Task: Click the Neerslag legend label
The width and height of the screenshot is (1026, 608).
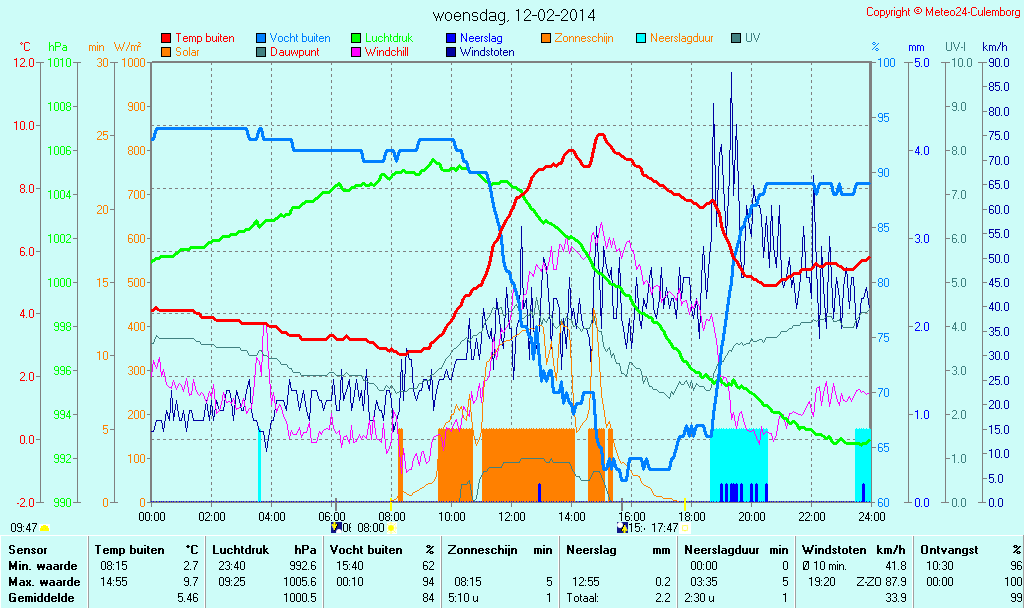Action: coord(481,38)
